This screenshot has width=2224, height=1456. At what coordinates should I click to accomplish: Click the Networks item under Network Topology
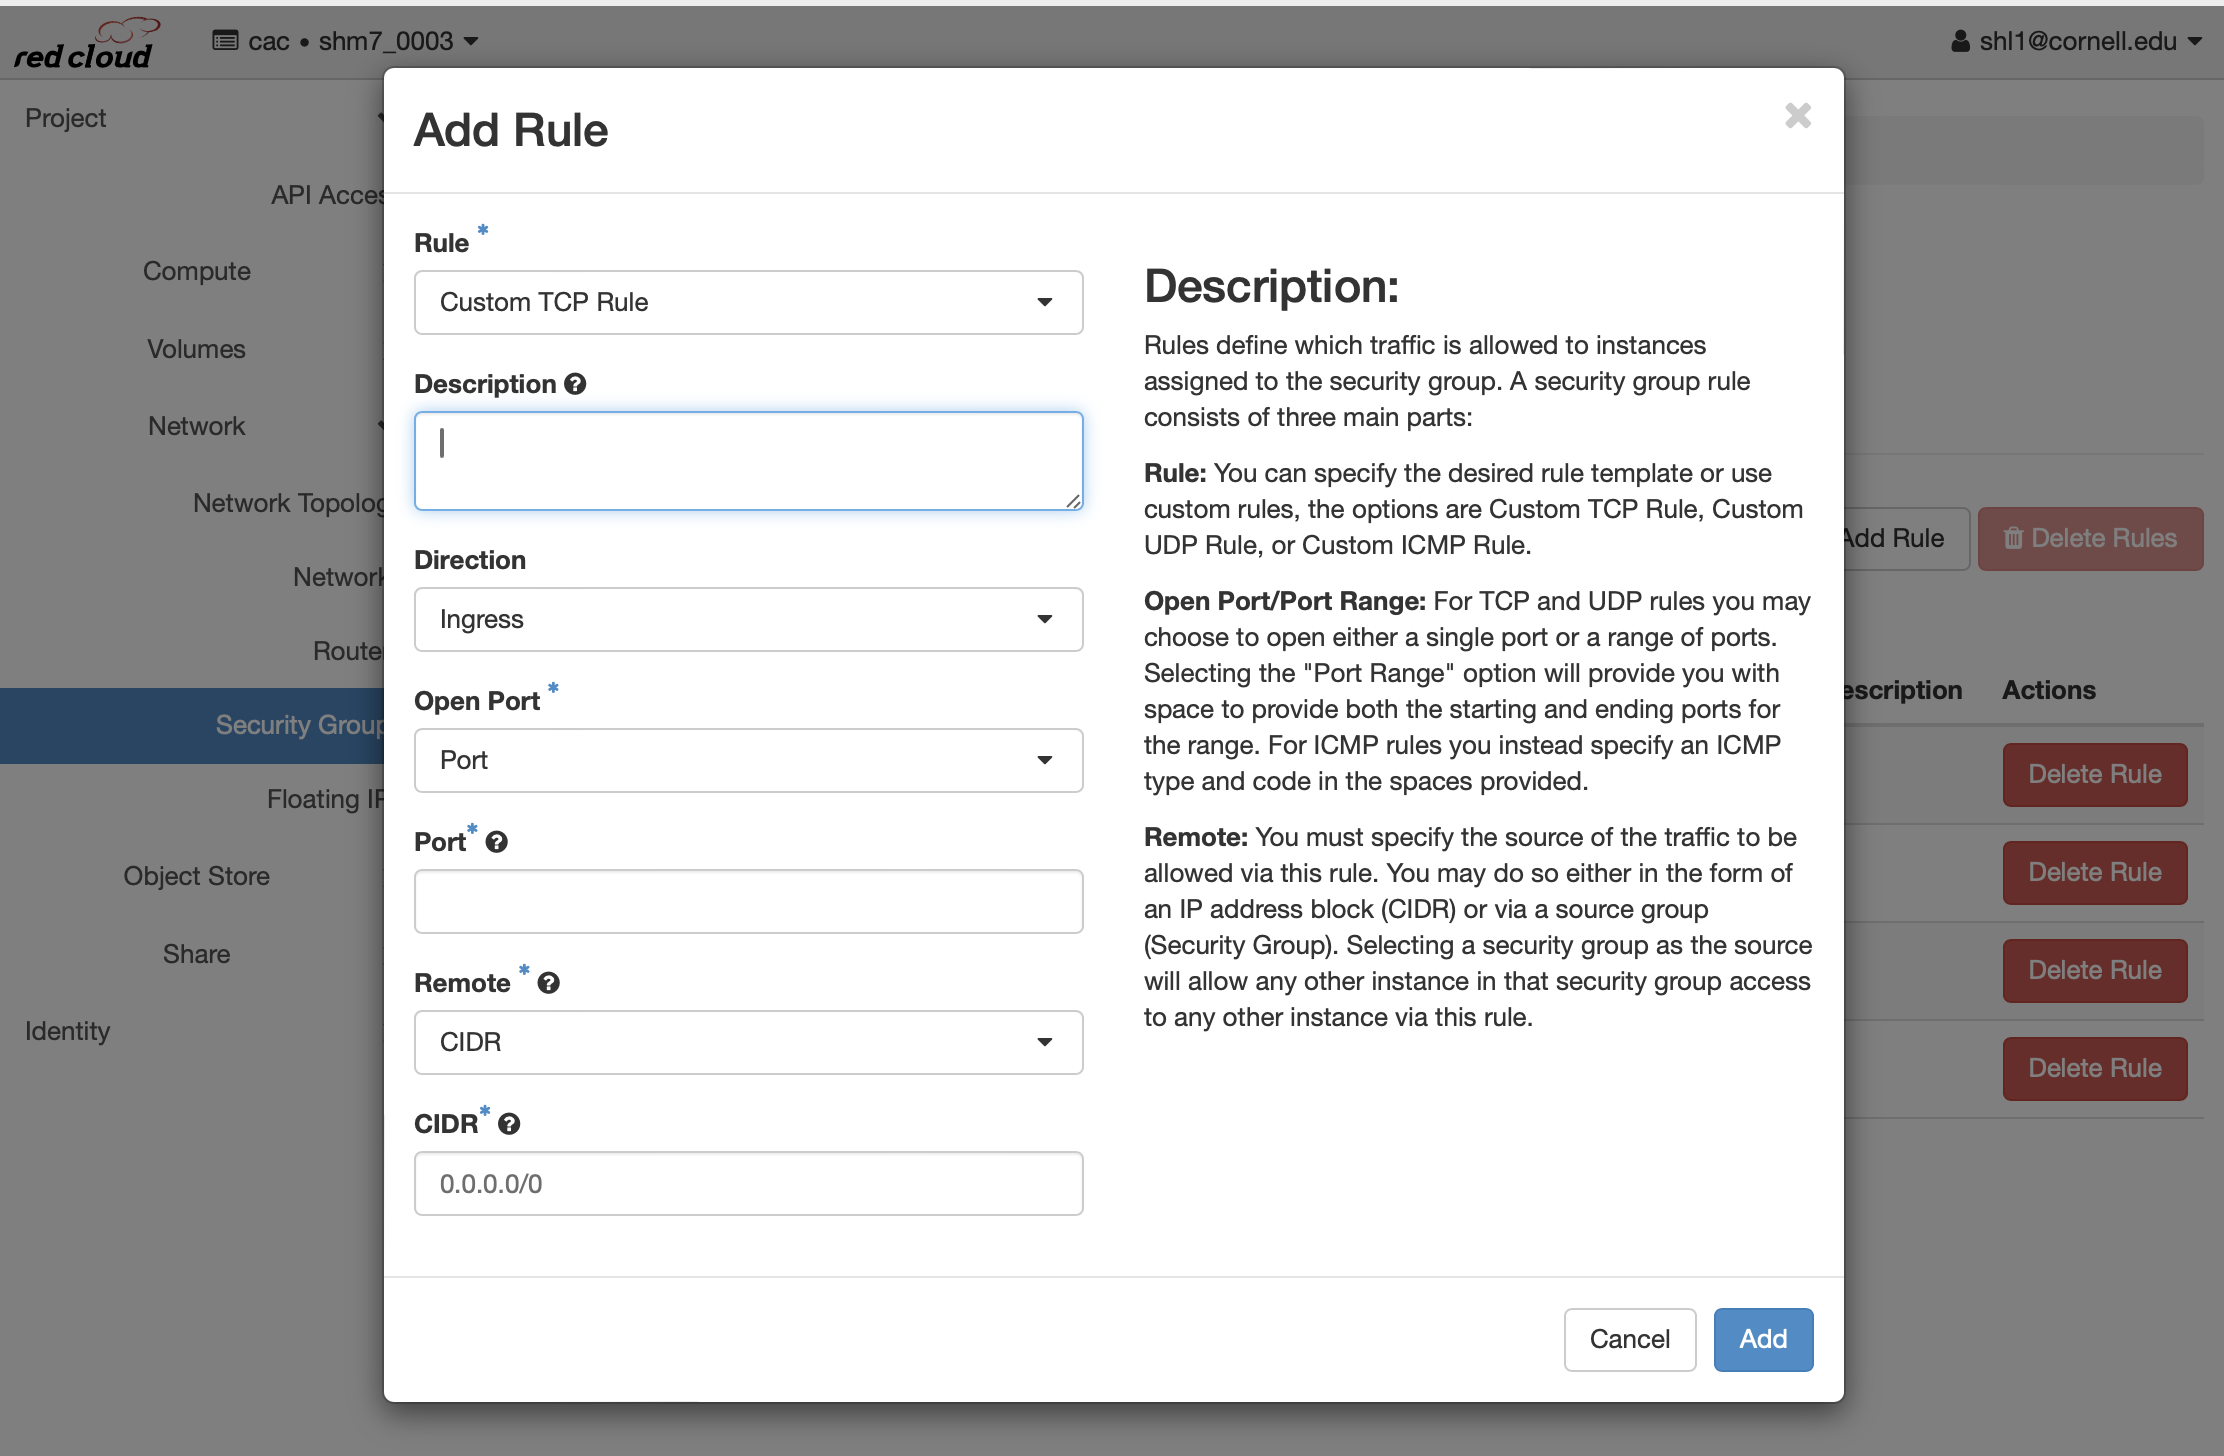[x=338, y=577]
